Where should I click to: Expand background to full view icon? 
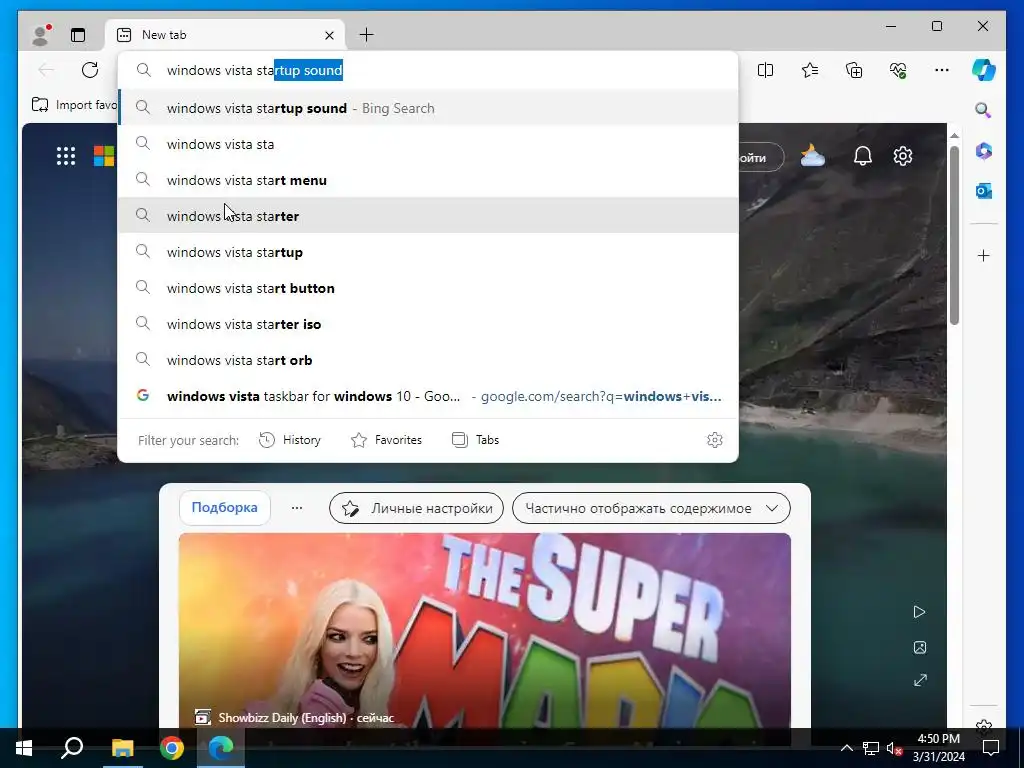pos(920,680)
